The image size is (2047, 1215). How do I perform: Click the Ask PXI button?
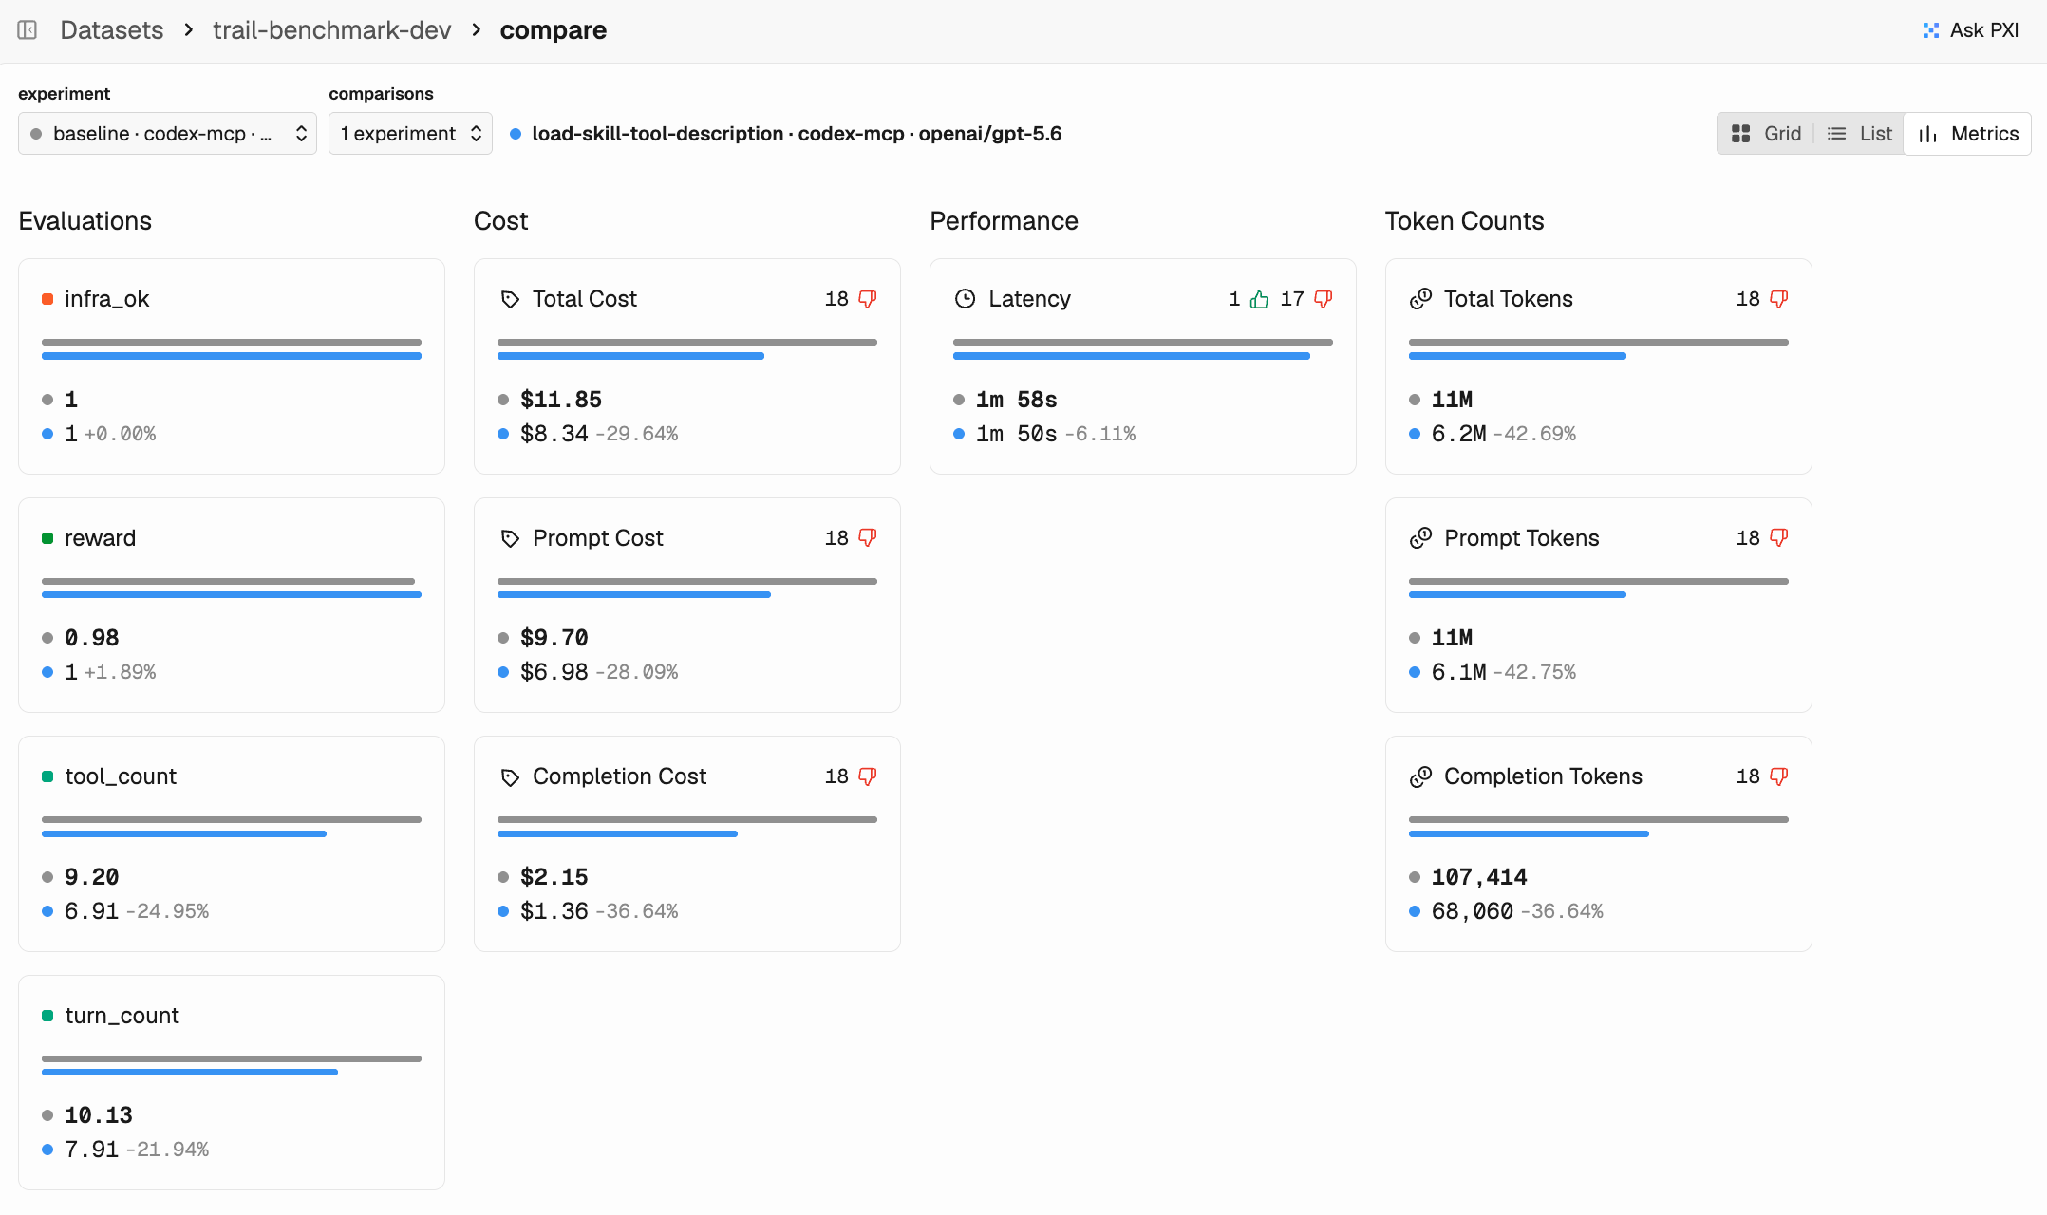pos(1971,30)
